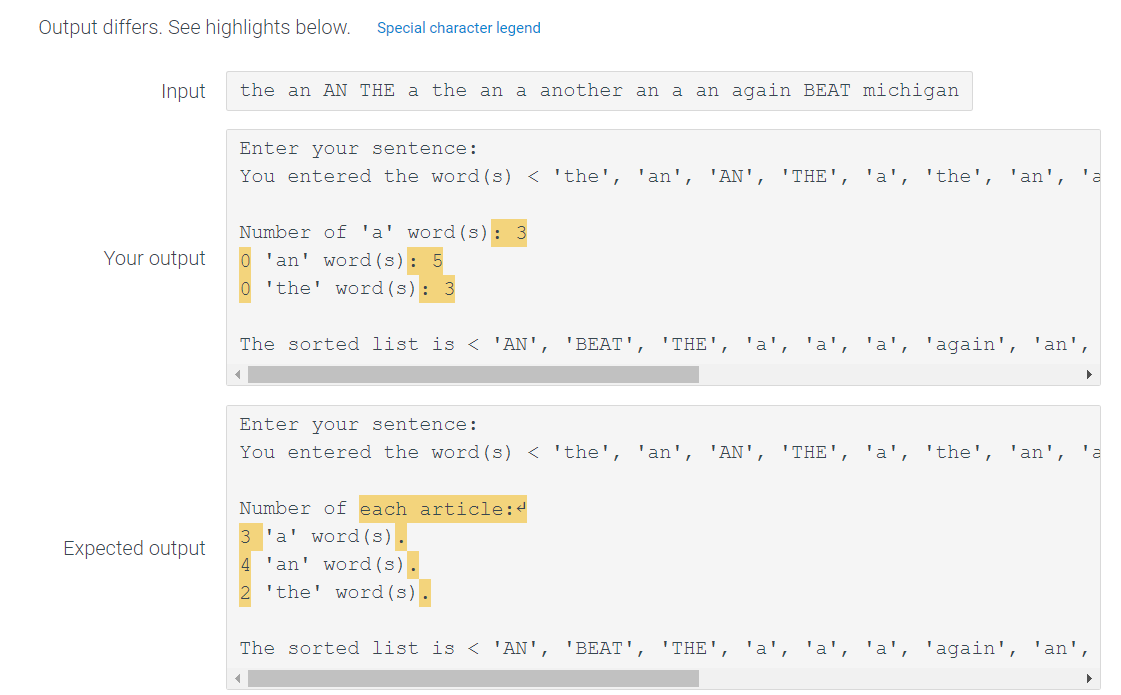
Task: Click the left scroll arrow under Your output
Action: click(x=236, y=373)
